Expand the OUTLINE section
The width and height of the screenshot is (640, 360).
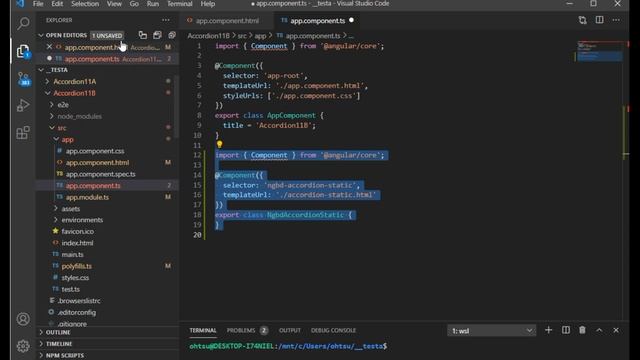coord(58,332)
